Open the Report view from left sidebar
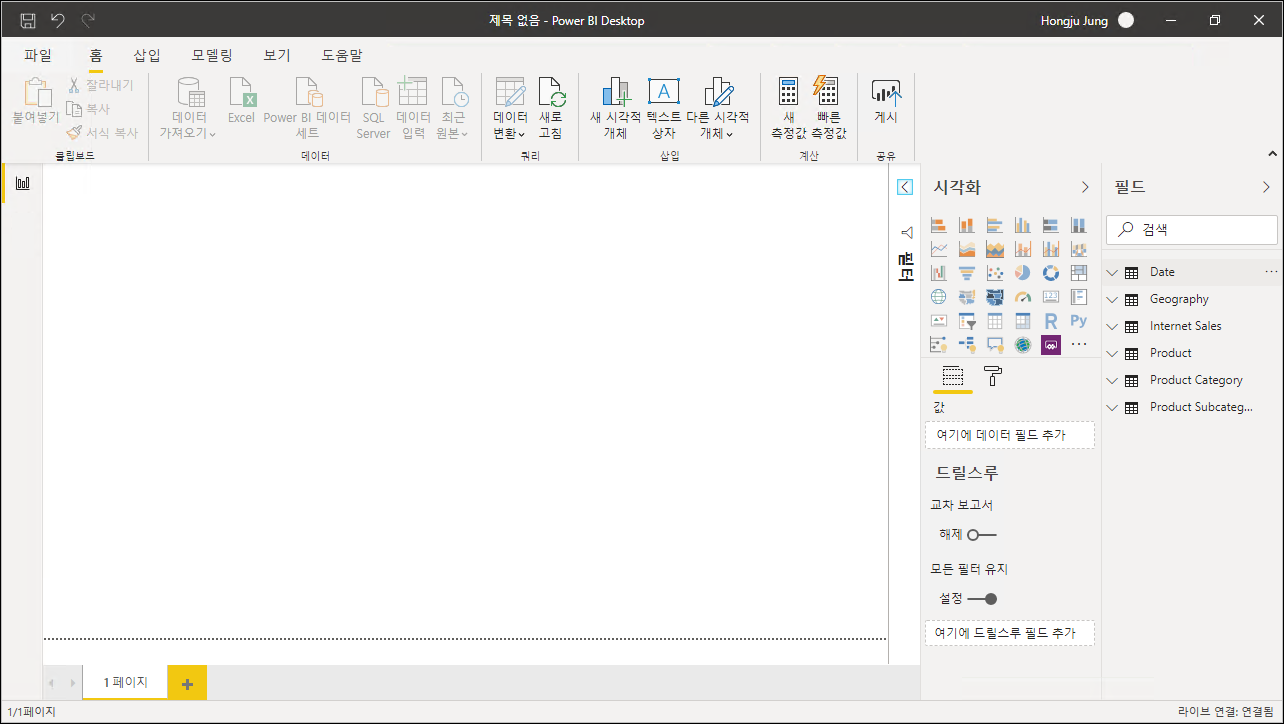Image resolution: width=1284 pixels, height=724 pixels. click(x=22, y=183)
